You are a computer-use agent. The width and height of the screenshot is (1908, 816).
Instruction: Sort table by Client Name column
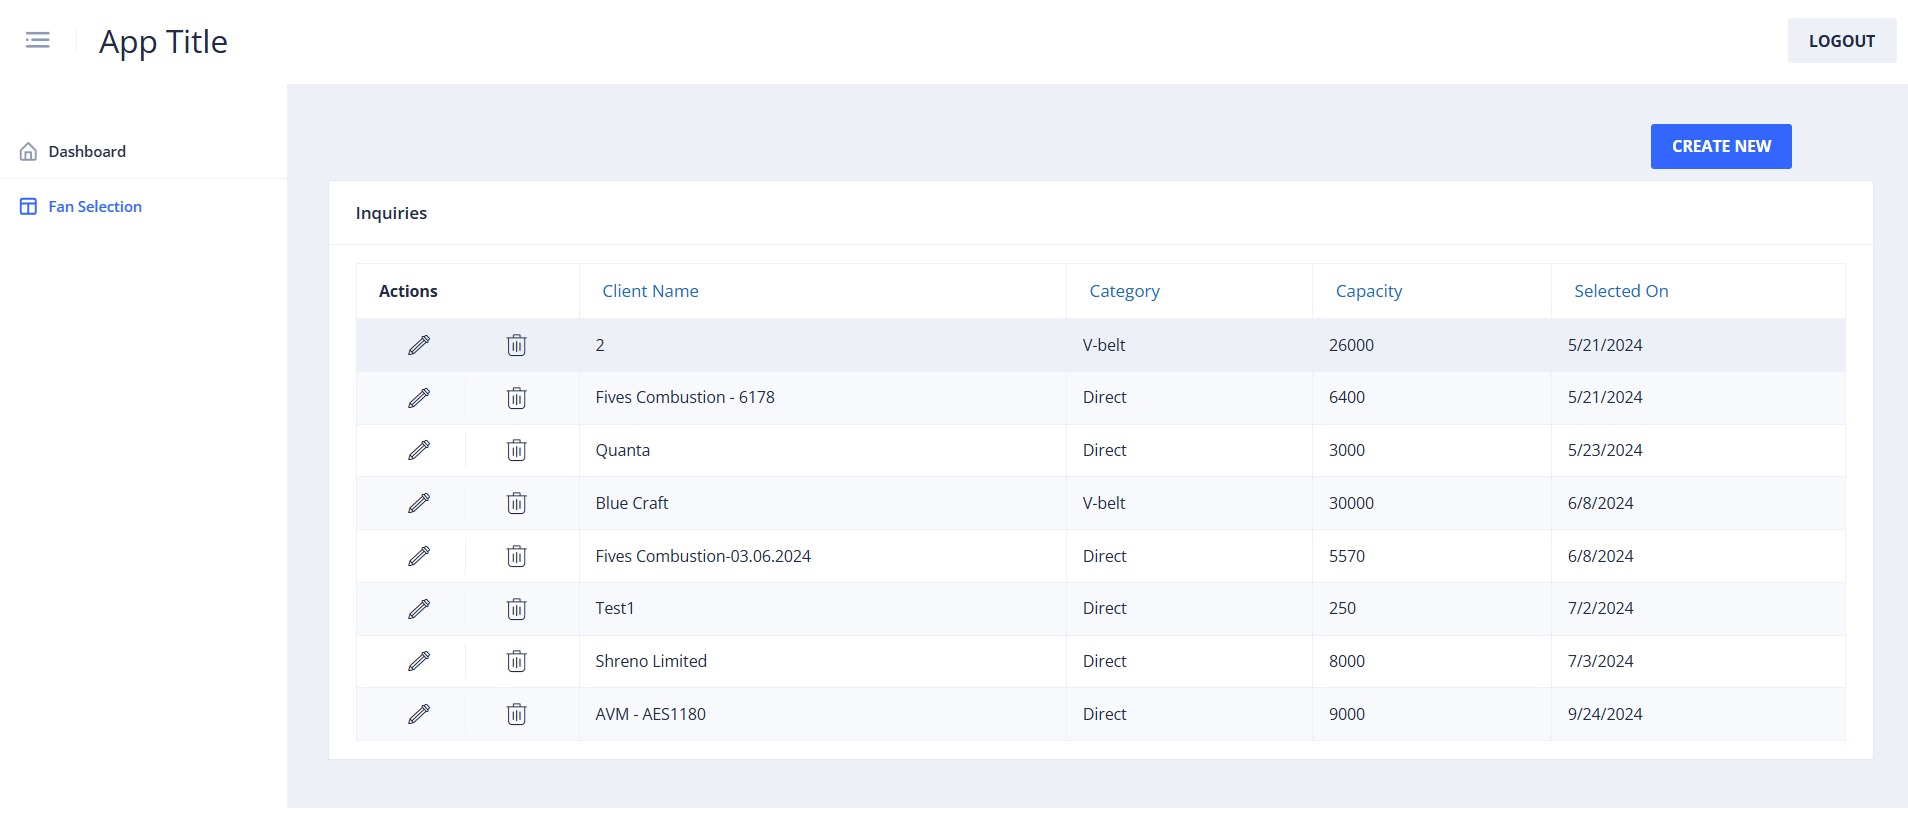(x=650, y=291)
